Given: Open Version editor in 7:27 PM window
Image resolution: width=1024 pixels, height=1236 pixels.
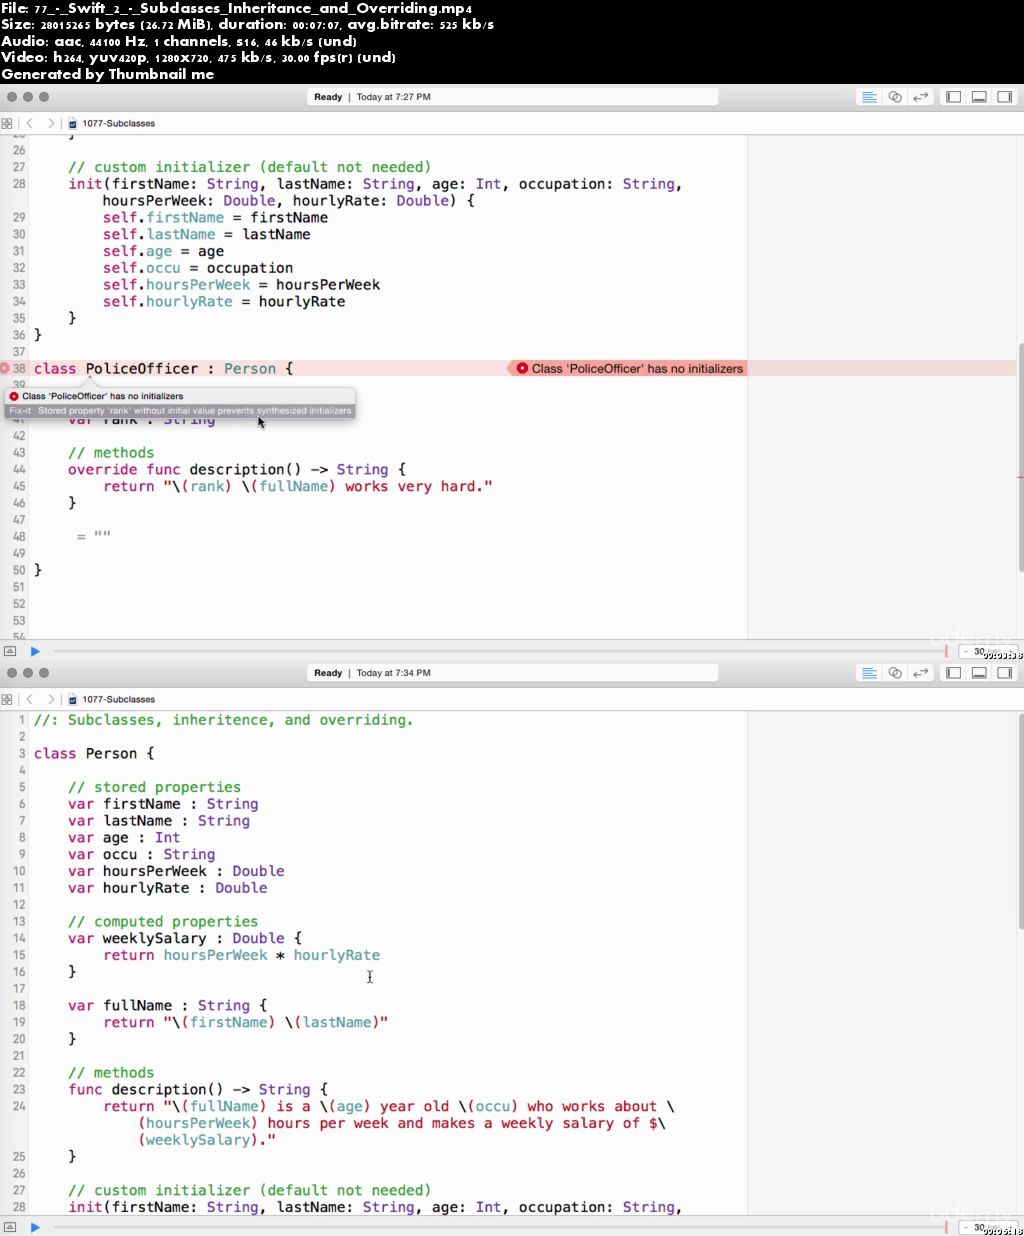Looking at the screenshot, I should 921,97.
